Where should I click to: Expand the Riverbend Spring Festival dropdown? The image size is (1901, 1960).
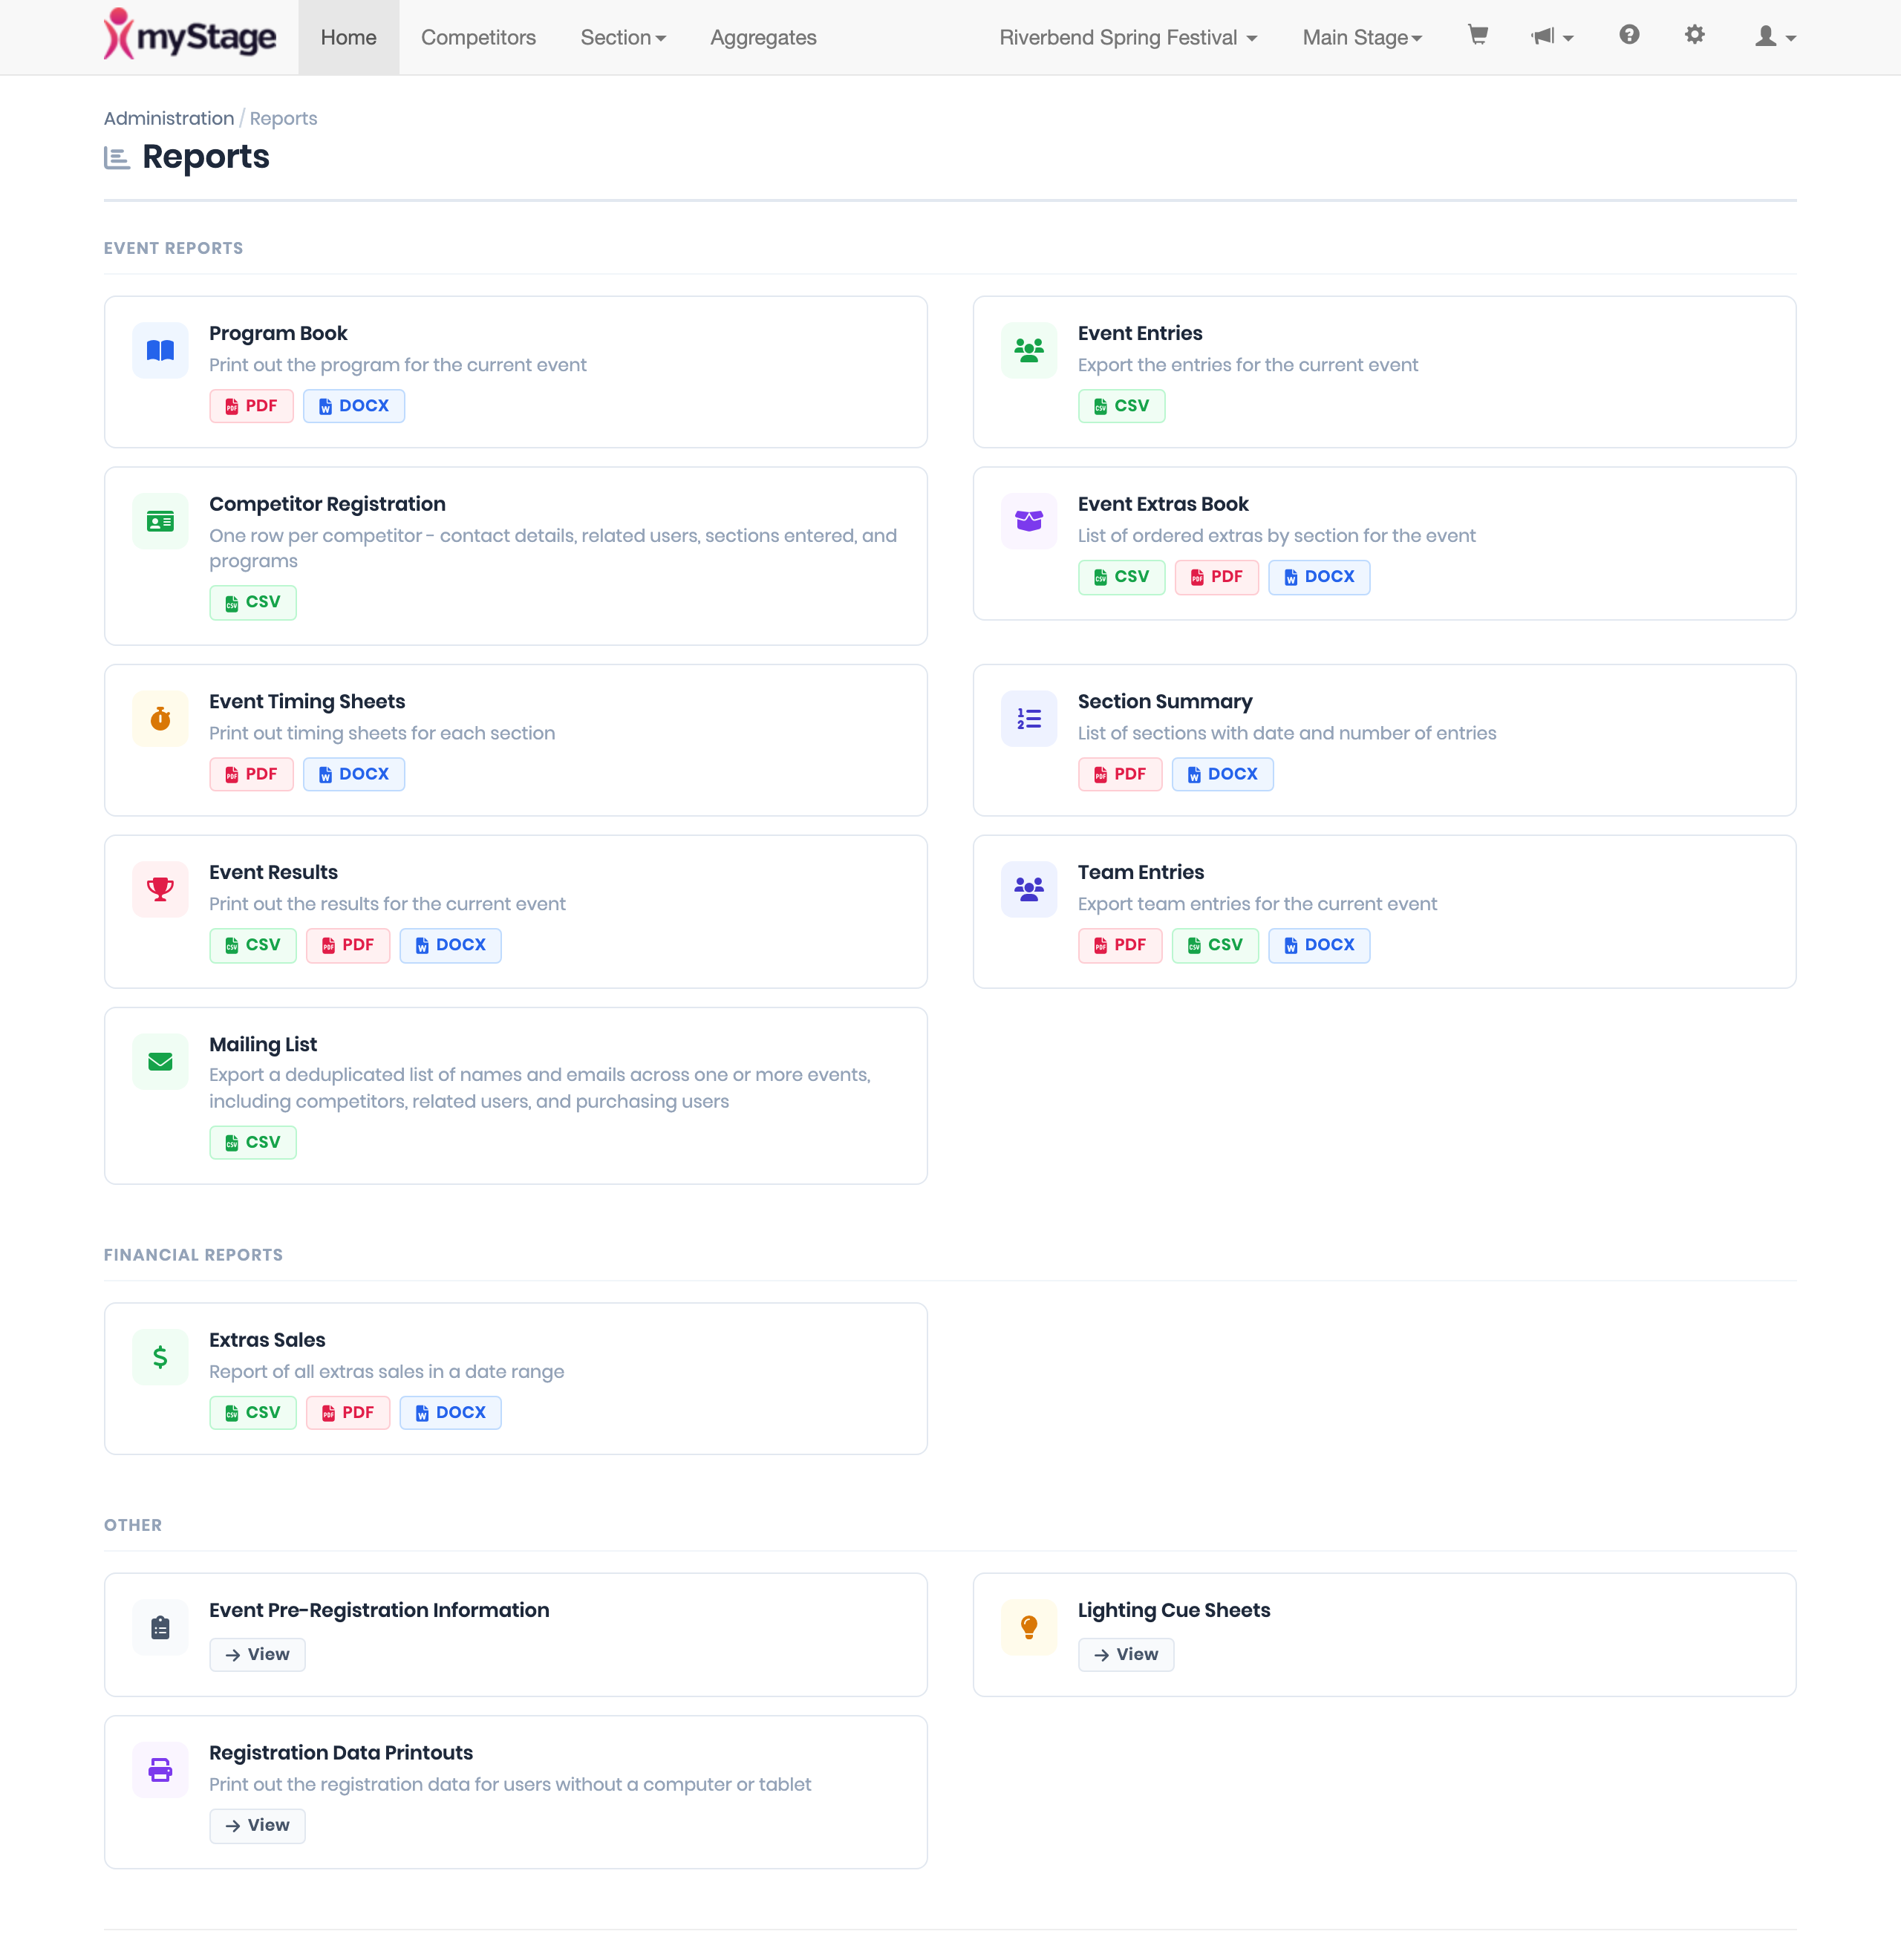tap(1128, 37)
